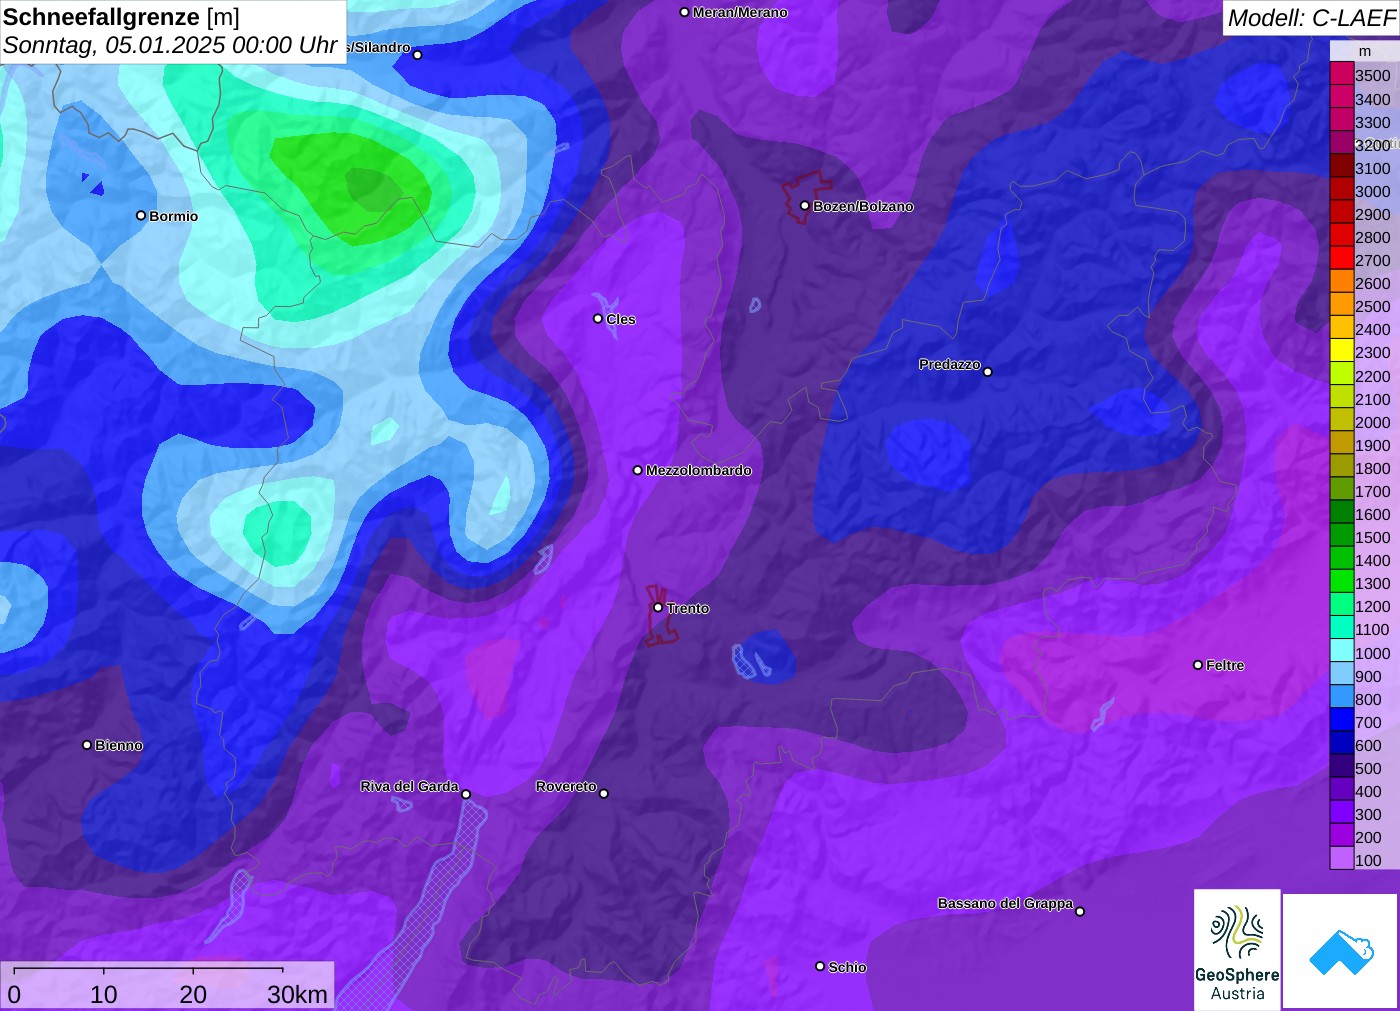Pick the 800 m light blue legend swatch

click(1342, 698)
